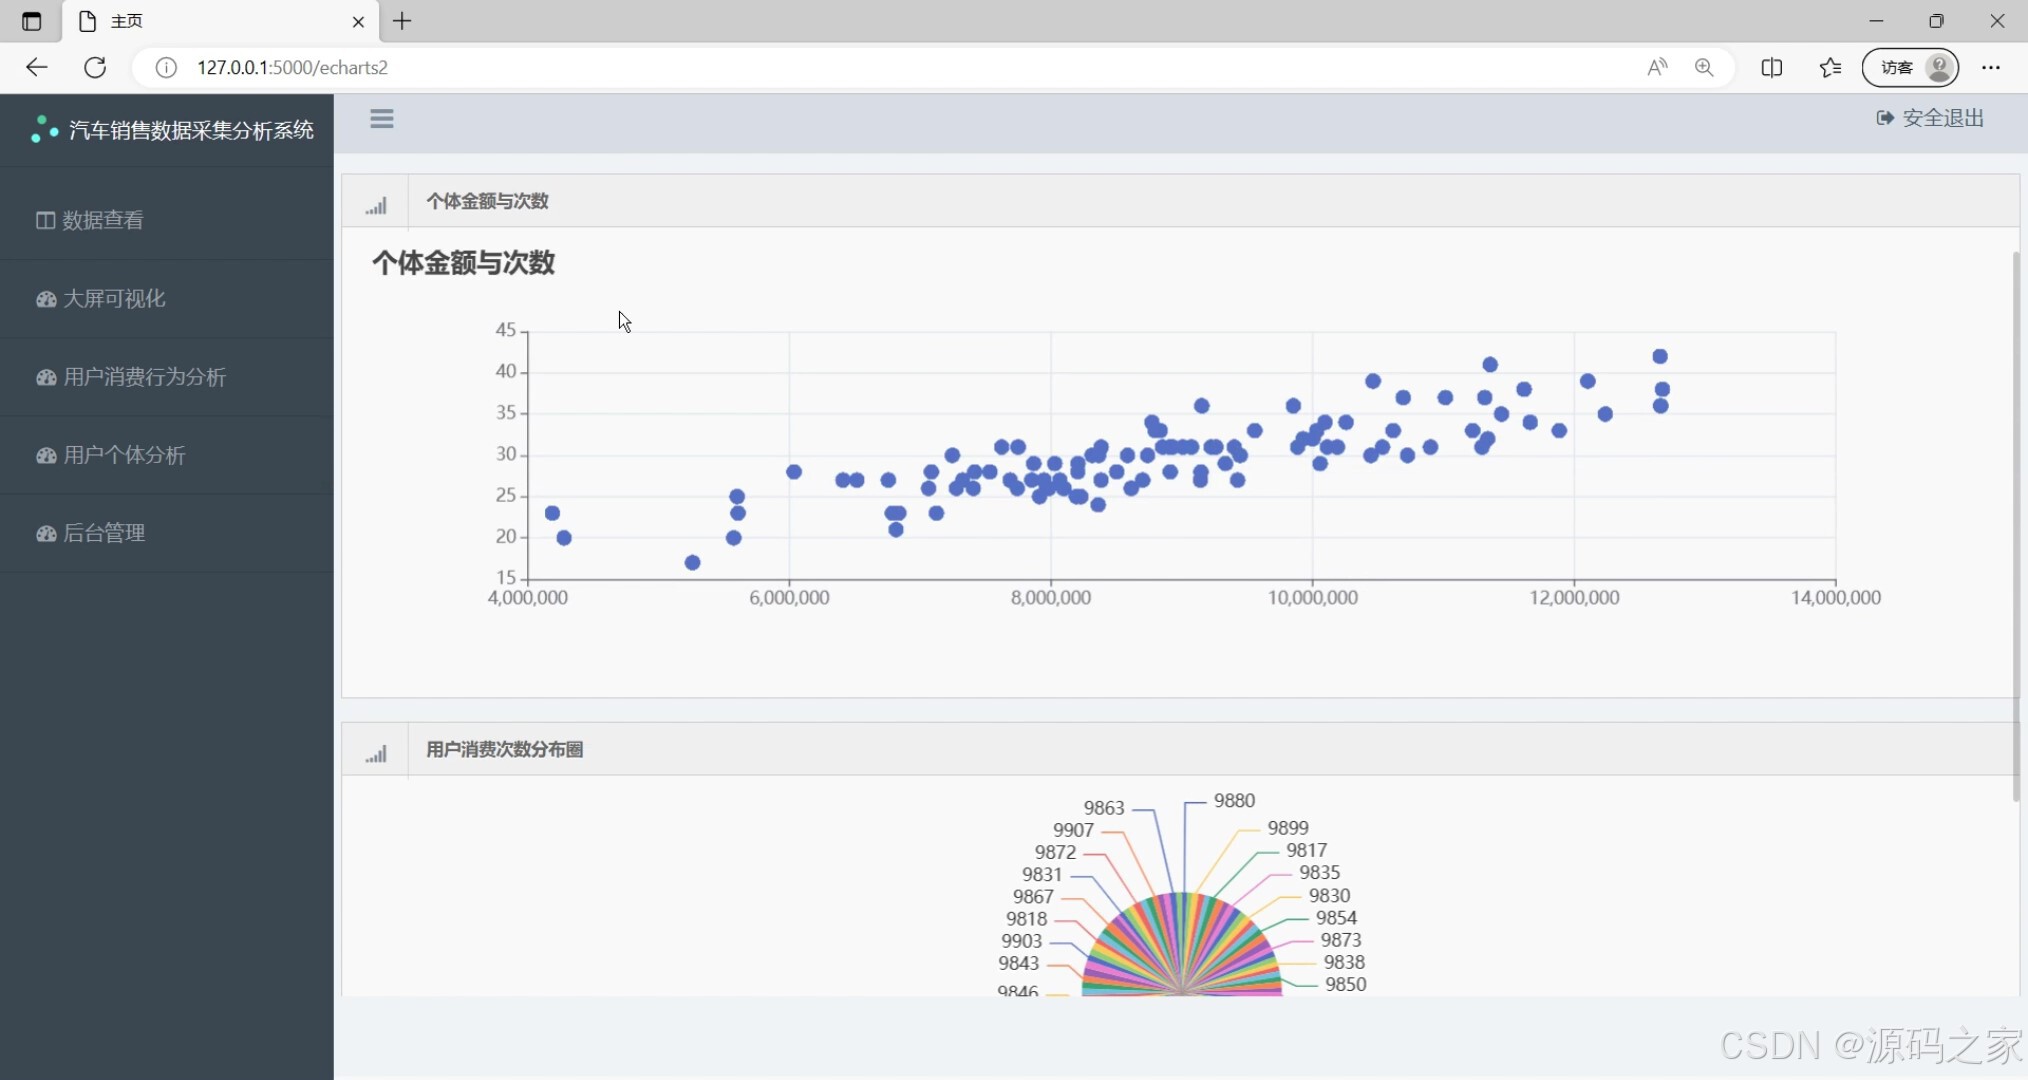Open the browser settings ellipsis menu
This screenshot has height=1080, width=2028.
tap(1990, 67)
